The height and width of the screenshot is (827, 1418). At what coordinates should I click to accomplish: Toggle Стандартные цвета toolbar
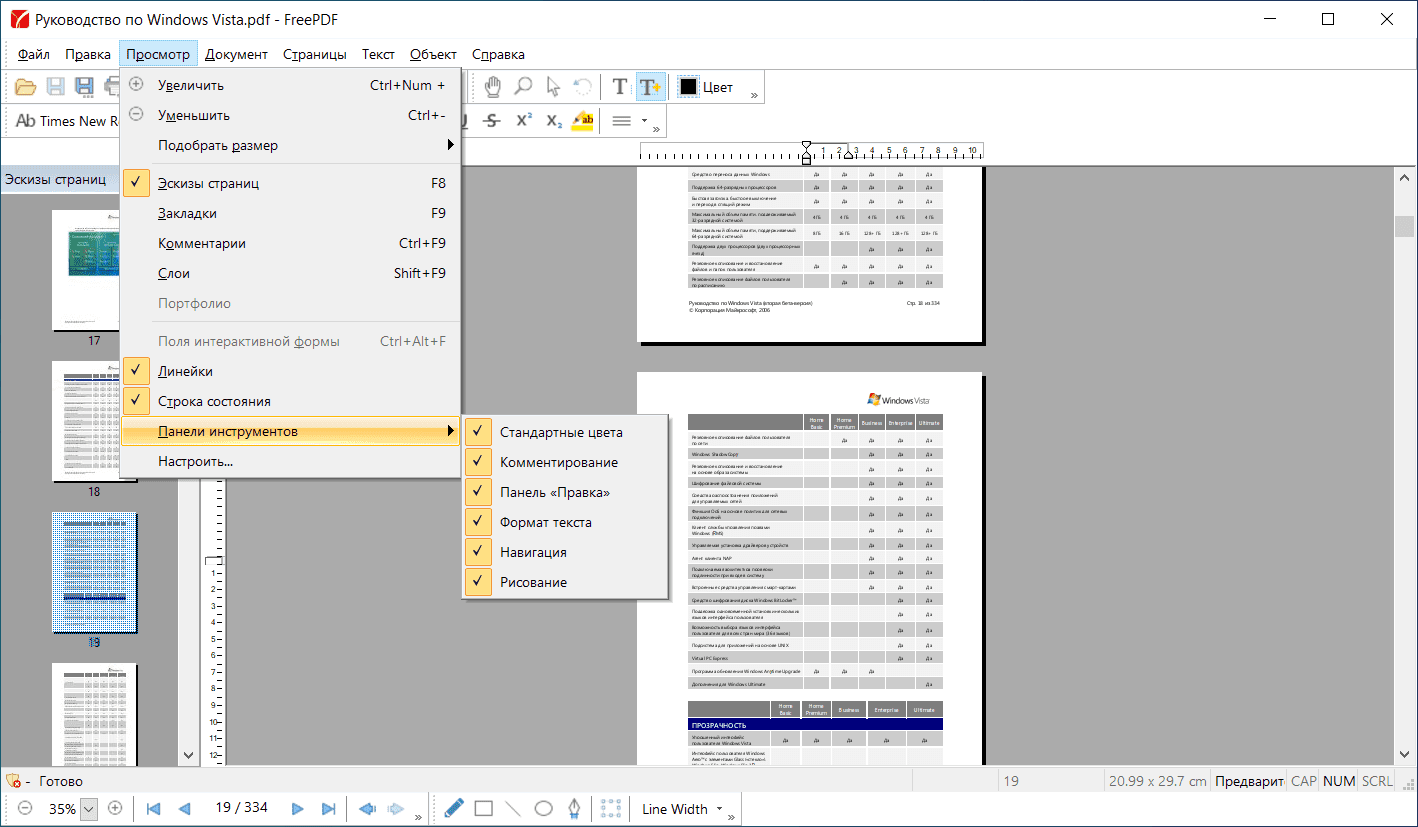coord(565,432)
